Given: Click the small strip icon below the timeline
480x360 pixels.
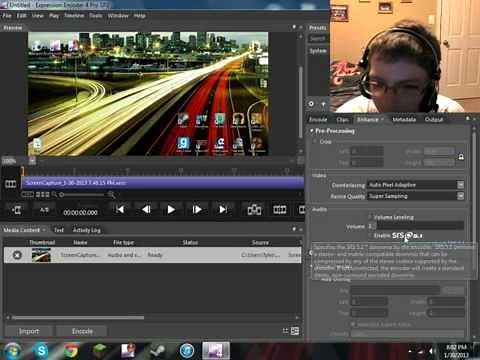Looking at the screenshot, I should point(28,194).
